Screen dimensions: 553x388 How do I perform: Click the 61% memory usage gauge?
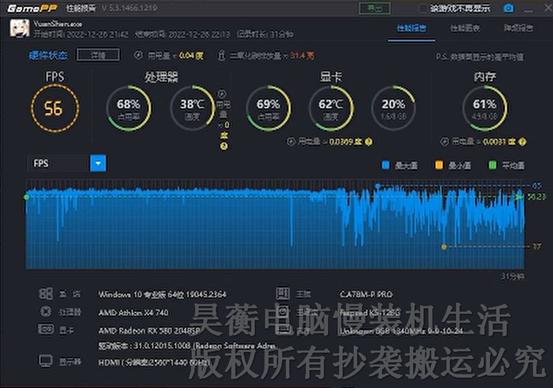point(485,108)
